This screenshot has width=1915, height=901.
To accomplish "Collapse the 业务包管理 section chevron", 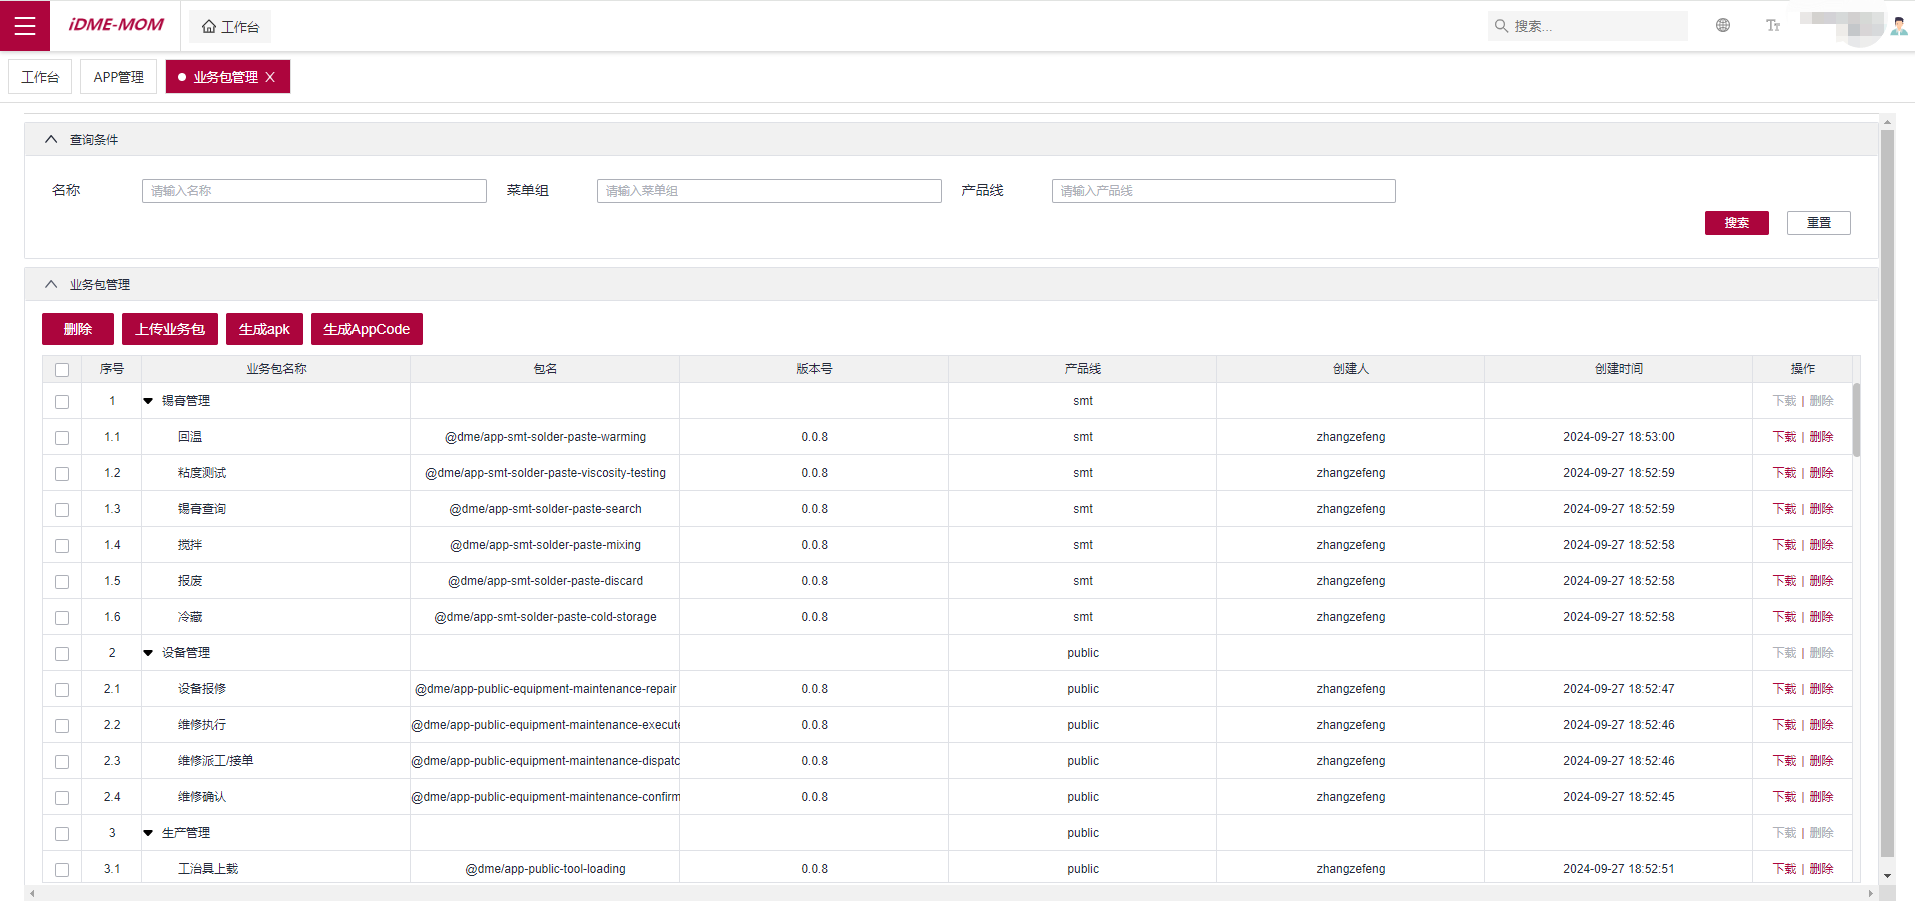I will click(x=51, y=285).
